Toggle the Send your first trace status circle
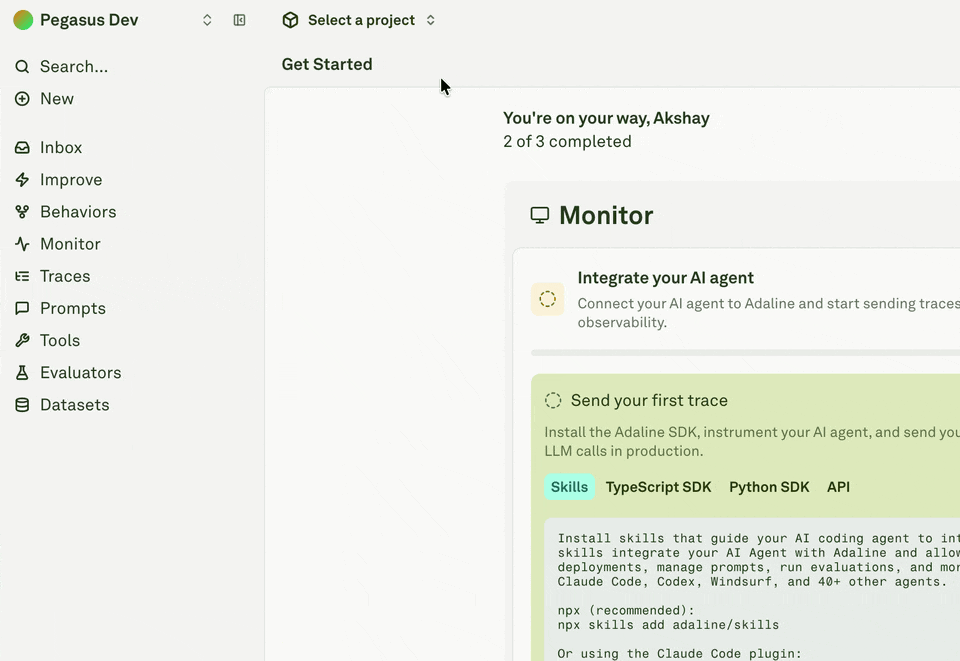 point(553,400)
